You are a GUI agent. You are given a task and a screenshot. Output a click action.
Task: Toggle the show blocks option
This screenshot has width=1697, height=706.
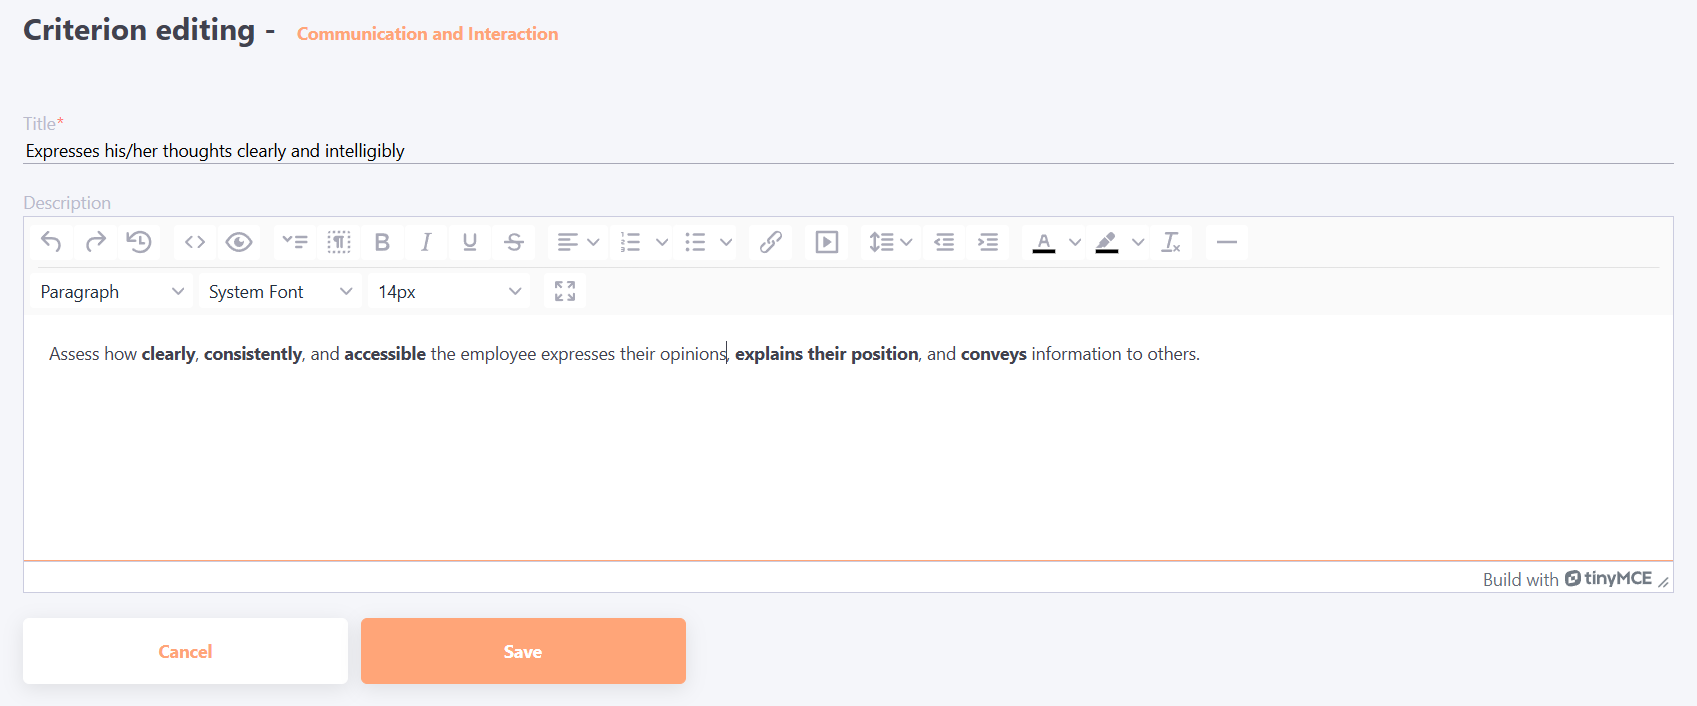(x=339, y=242)
